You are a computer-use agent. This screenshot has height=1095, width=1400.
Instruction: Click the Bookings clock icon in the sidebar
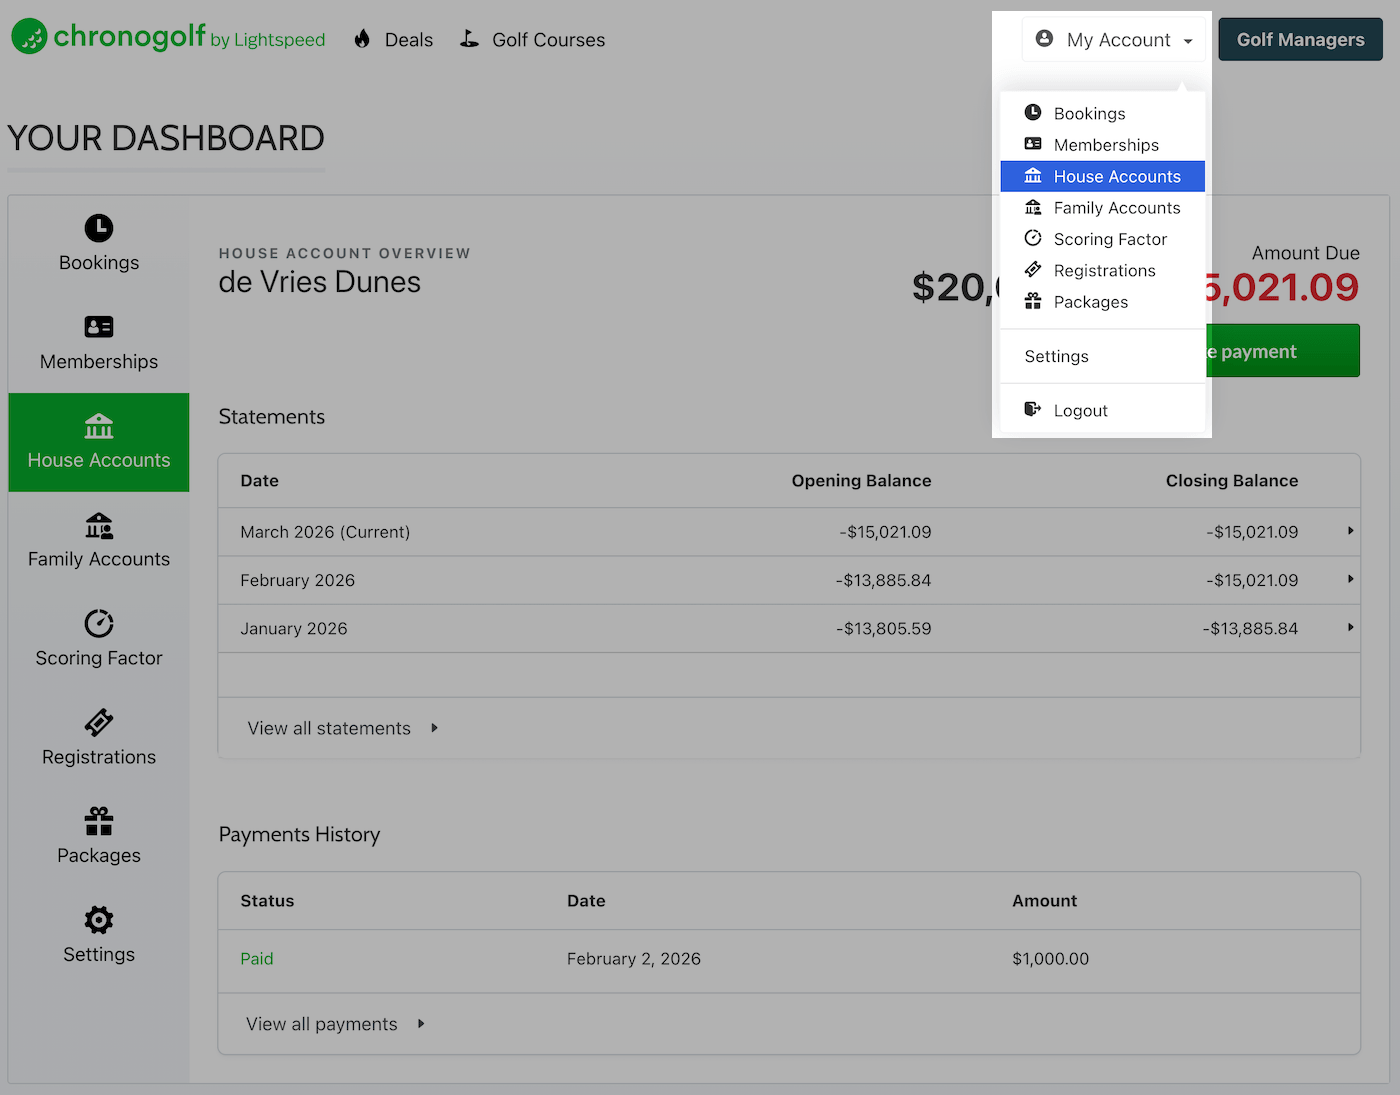(98, 228)
